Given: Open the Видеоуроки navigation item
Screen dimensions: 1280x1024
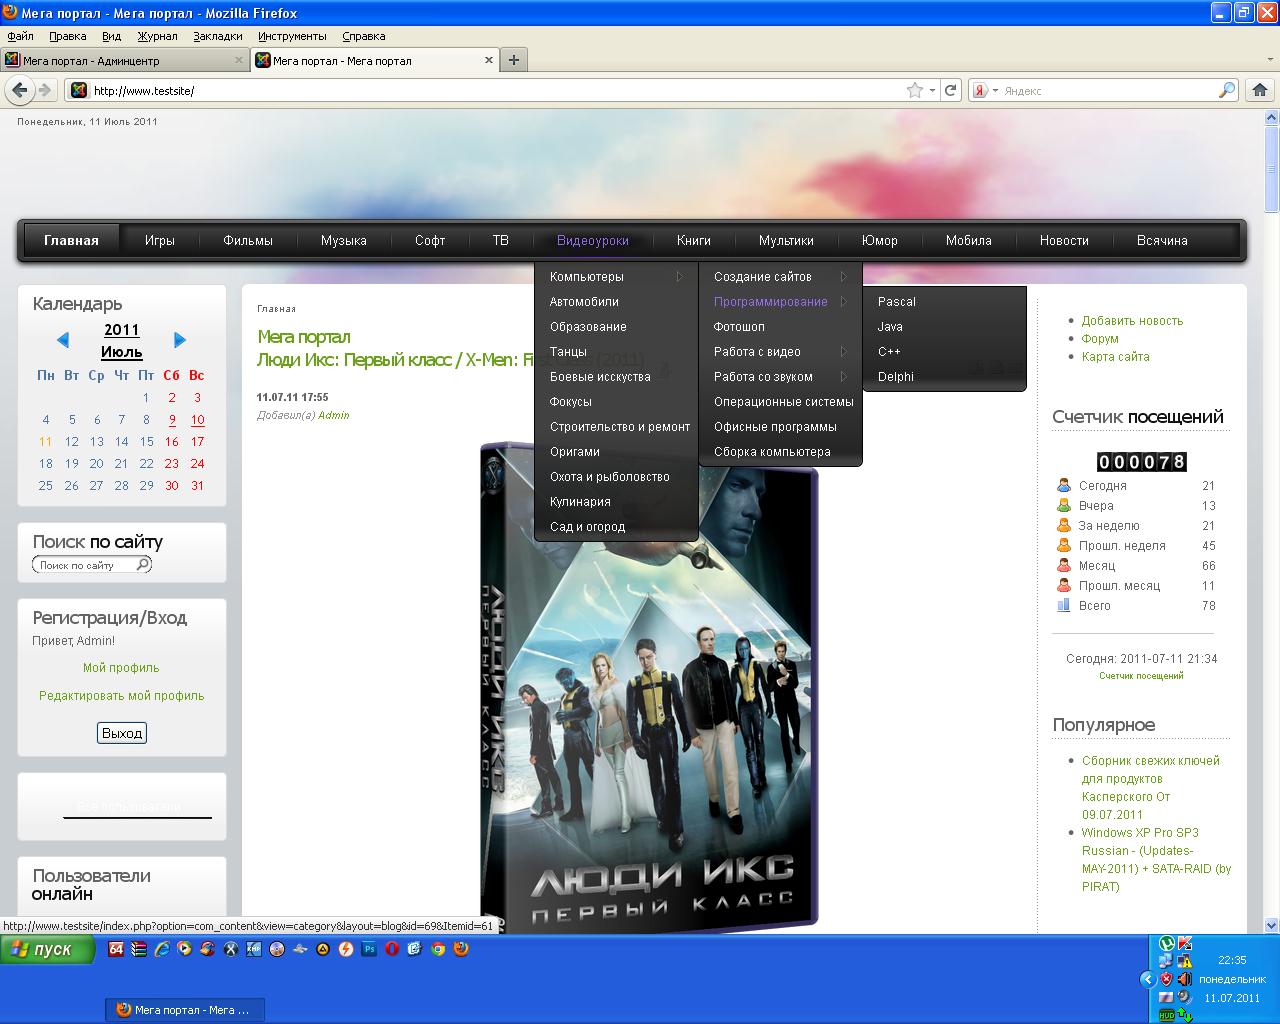Looking at the screenshot, I should click(x=593, y=240).
